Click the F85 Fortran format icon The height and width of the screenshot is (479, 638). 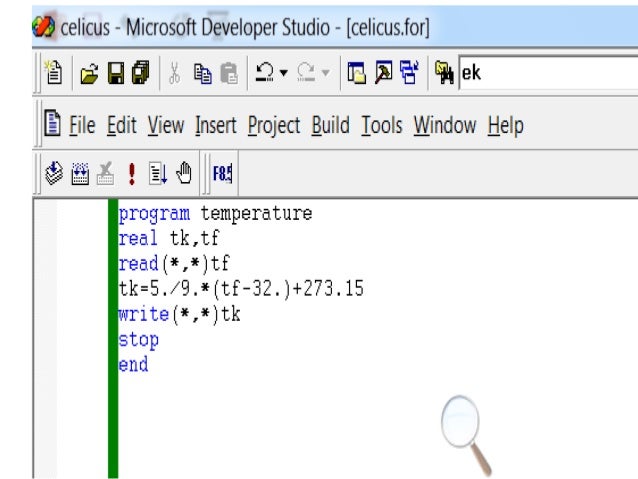pyautogui.click(x=223, y=174)
